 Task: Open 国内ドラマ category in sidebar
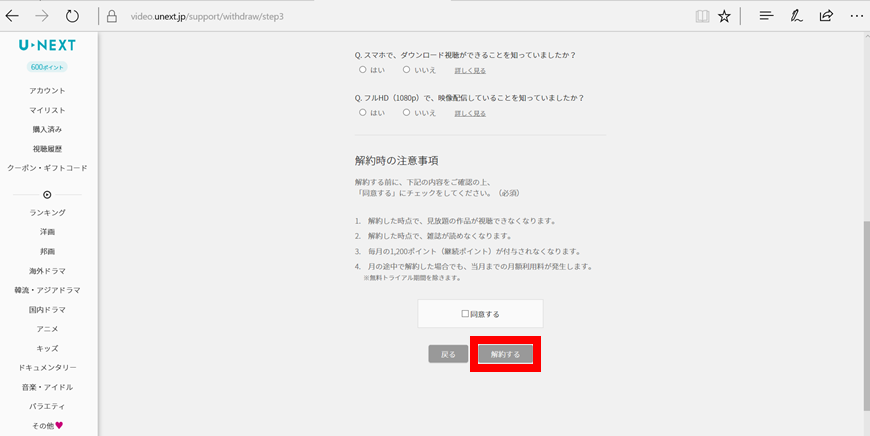click(x=47, y=310)
